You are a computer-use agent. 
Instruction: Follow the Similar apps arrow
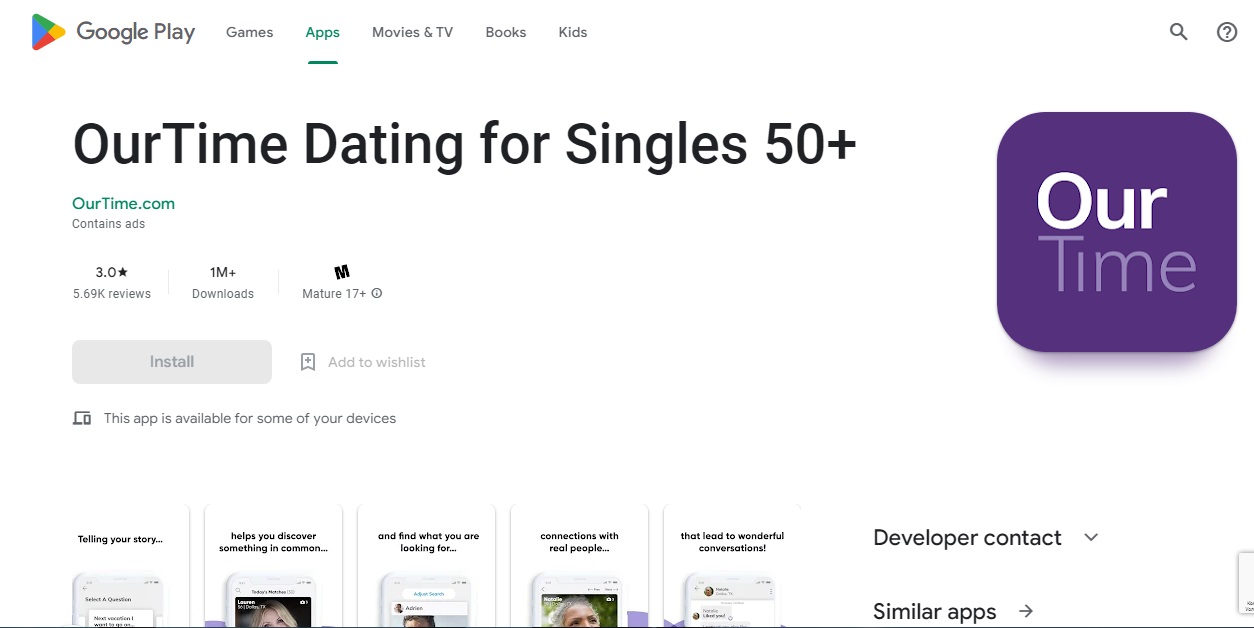click(x=1026, y=611)
